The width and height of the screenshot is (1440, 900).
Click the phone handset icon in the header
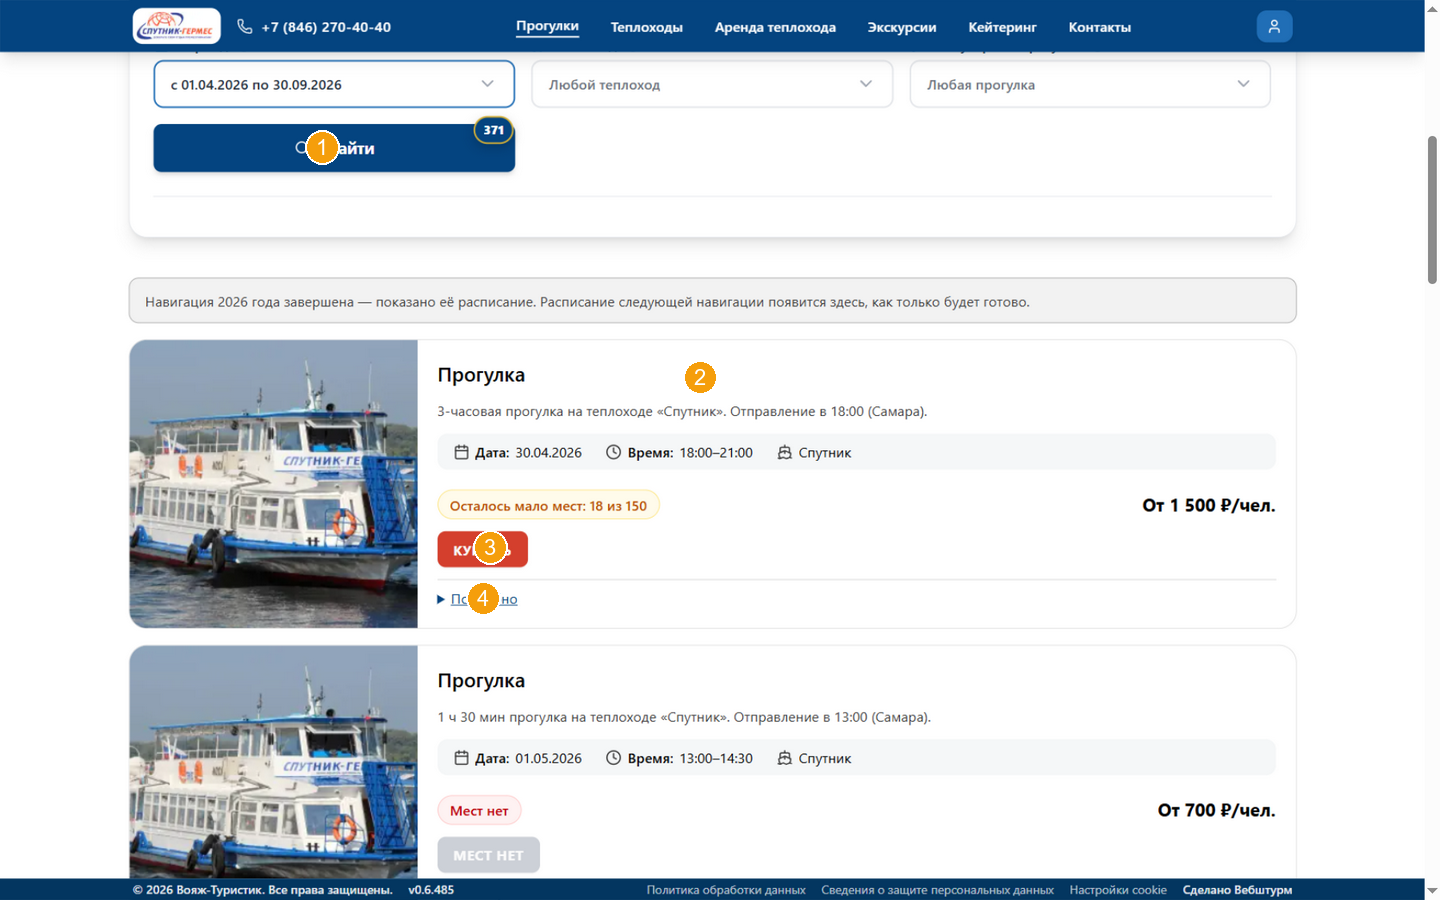click(x=245, y=27)
